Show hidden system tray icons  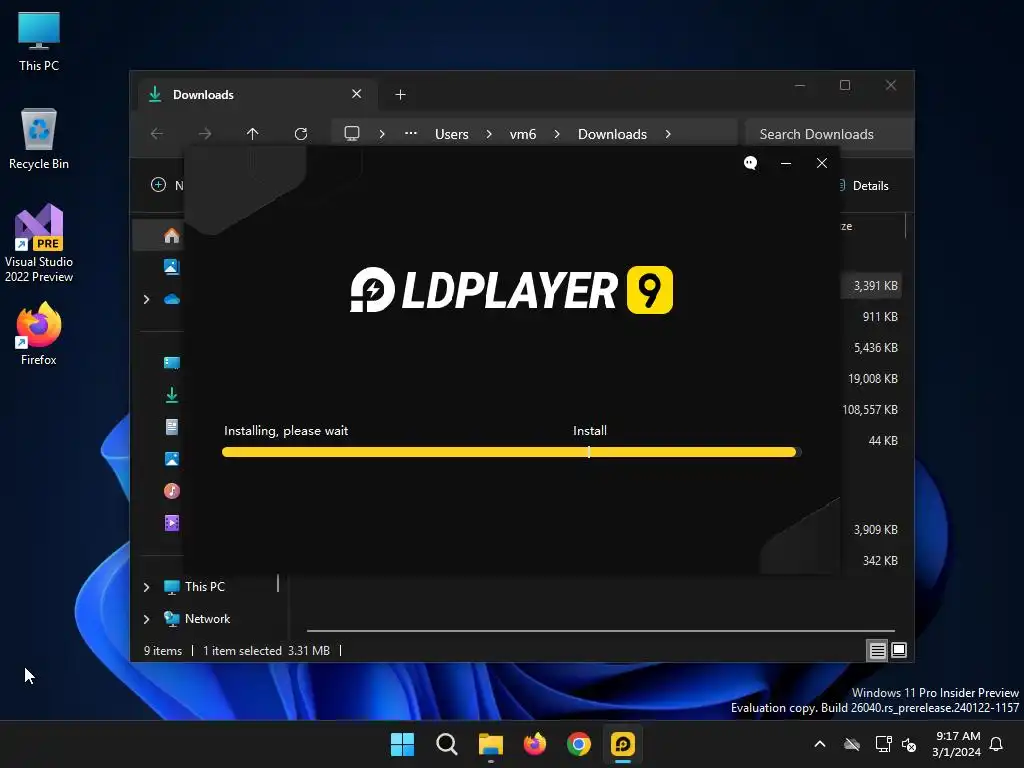coord(820,744)
